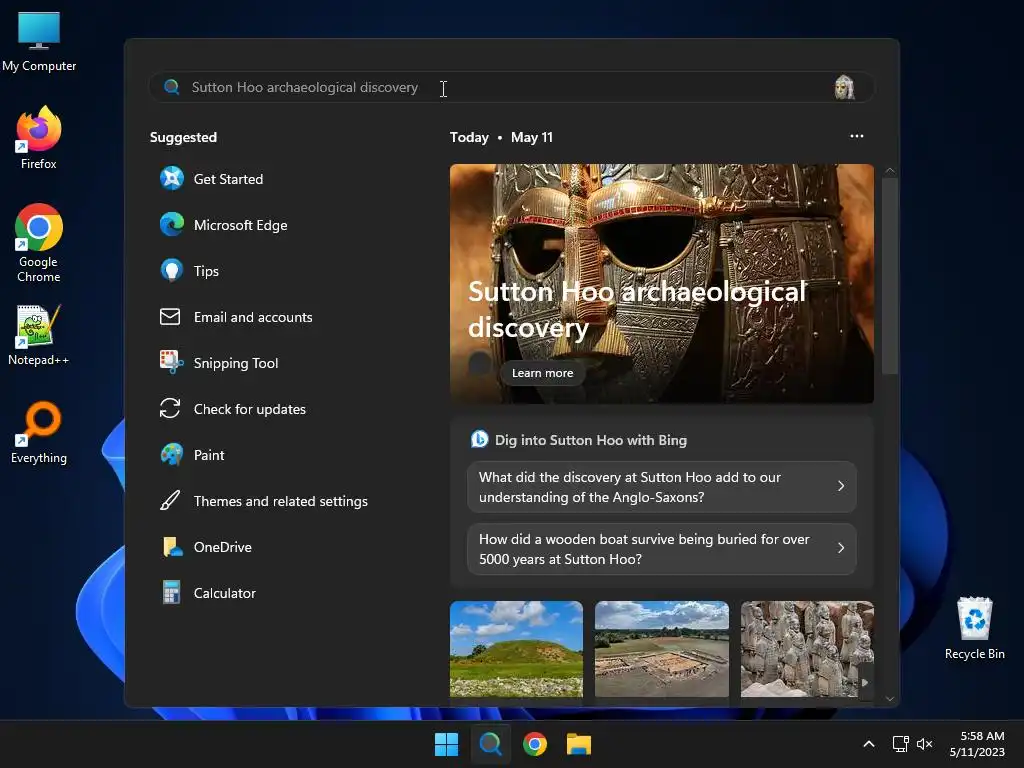Select Check for updates
Screen dimensions: 1024x768
pos(232,409)
